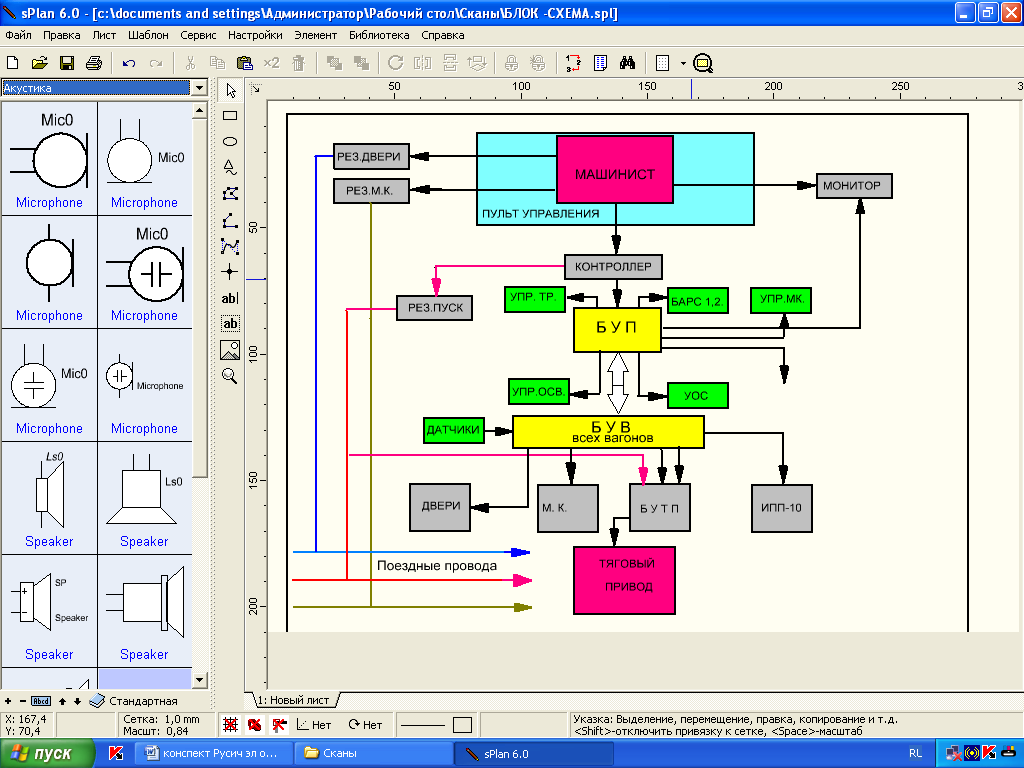This screenshot has width=1024, height=768.
Task: Select the insert image tool
Action: [230, 350]
